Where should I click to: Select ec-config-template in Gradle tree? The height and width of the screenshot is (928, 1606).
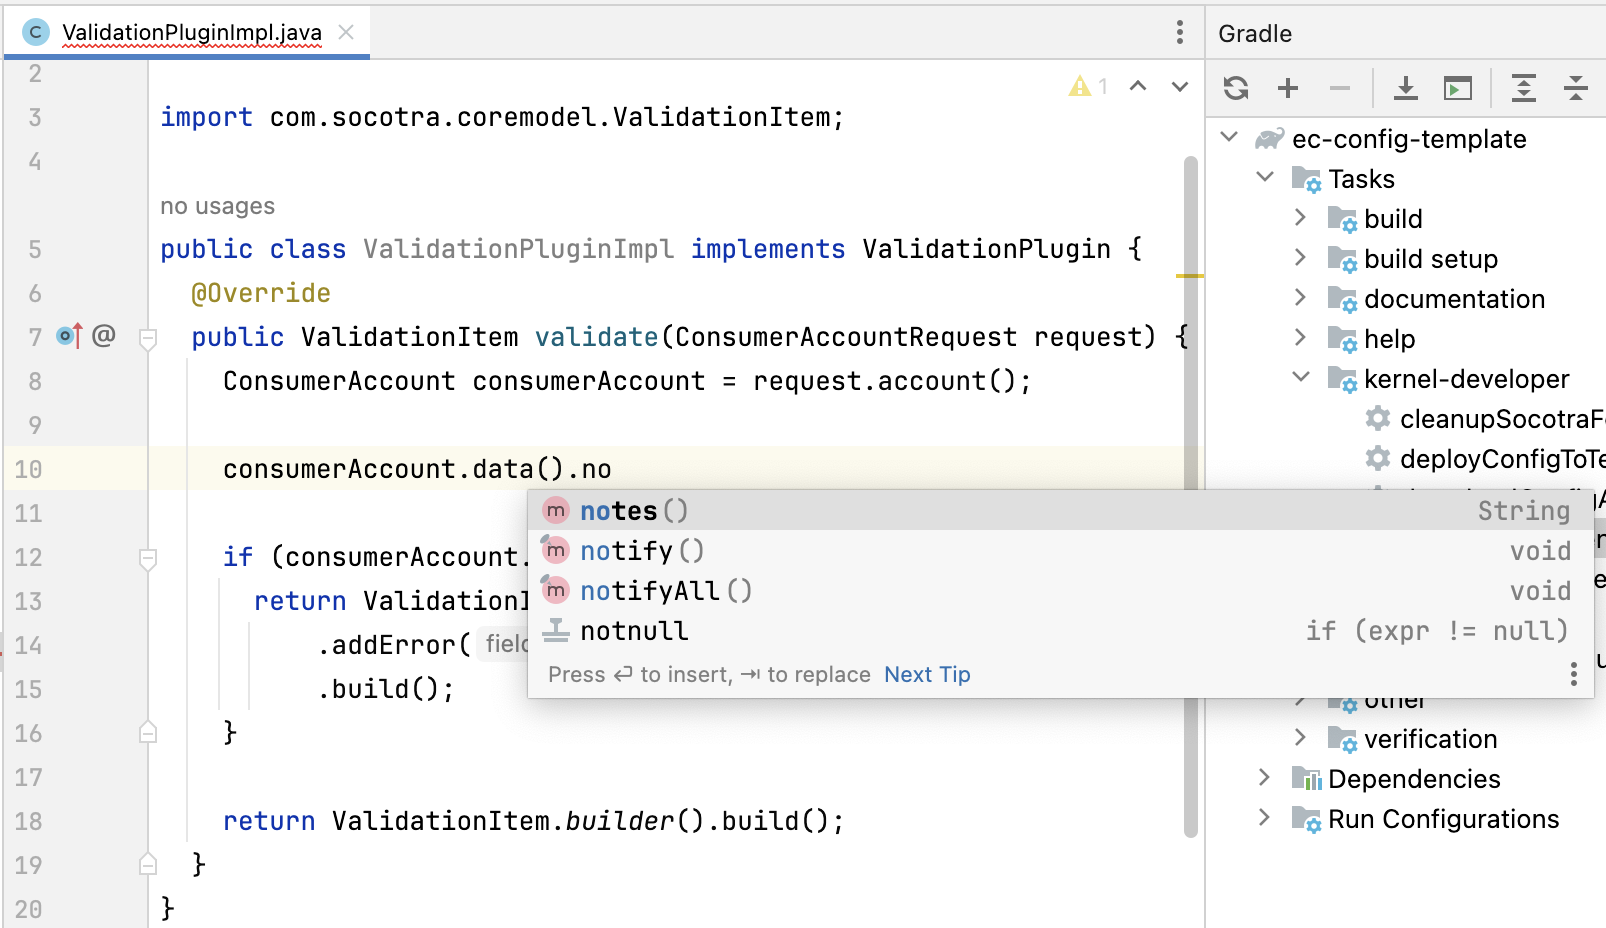pyautogui.click(x=1409, y=139)
